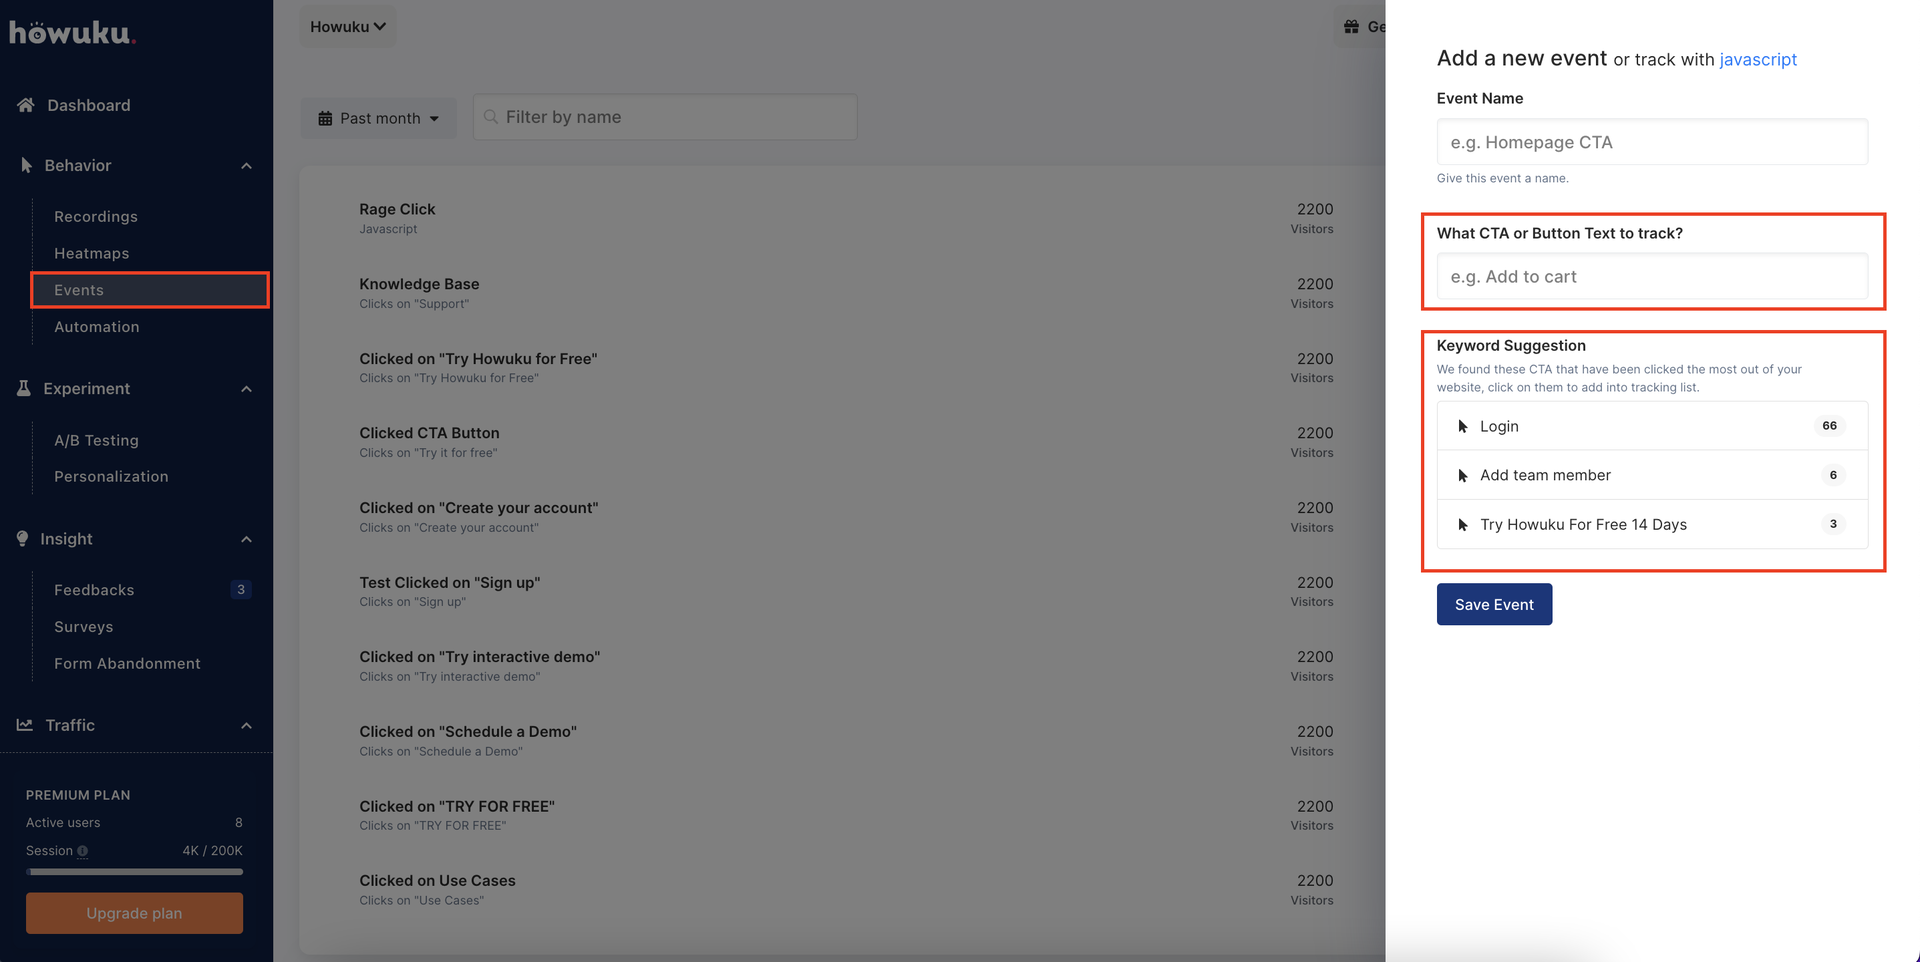Viewport: 1920px width, 962px height.
Task: Collapse the Behavior section chevron
Action: coord(246,166)
